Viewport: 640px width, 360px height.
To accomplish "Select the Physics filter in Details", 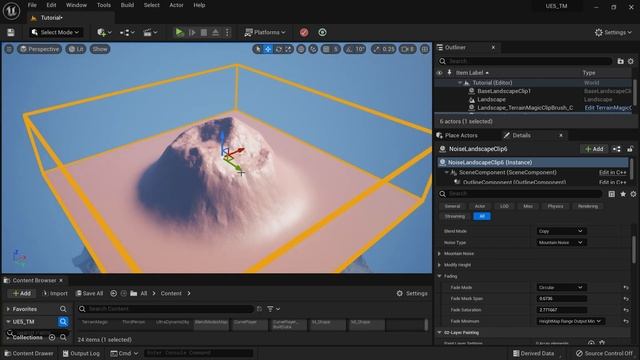I will 556,206.
